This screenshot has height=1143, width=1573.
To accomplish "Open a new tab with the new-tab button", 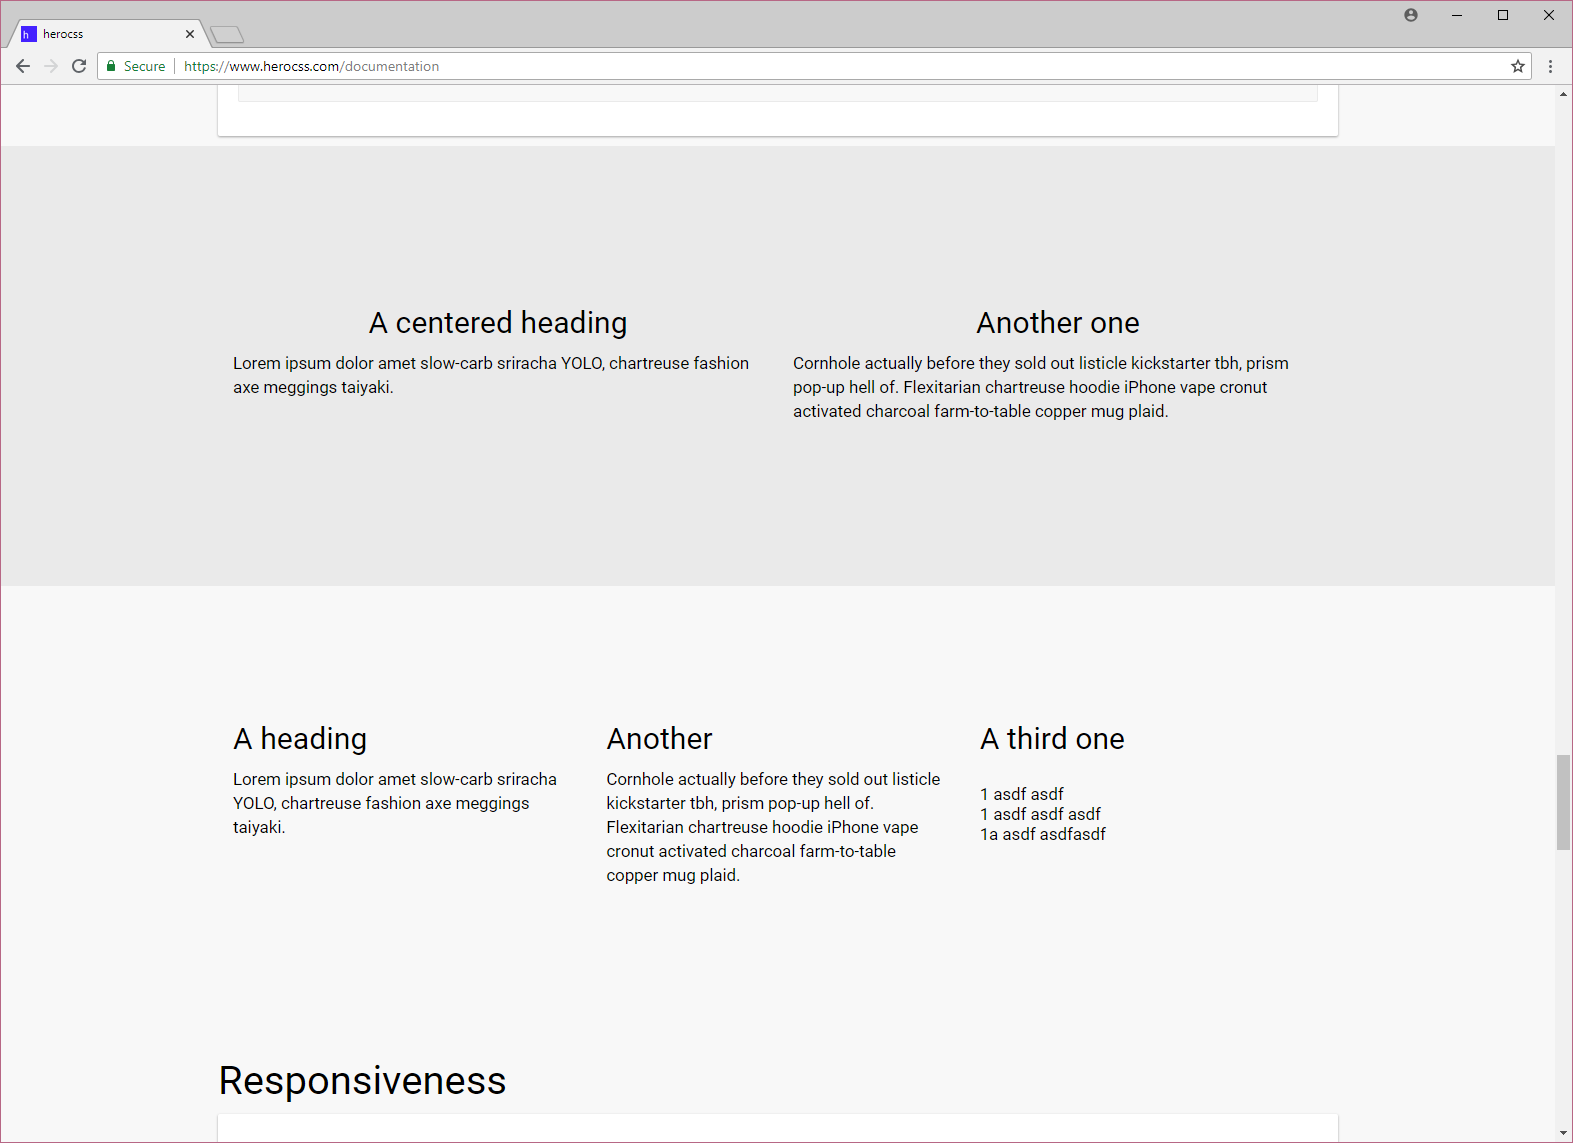I will [x=228, y=35].
